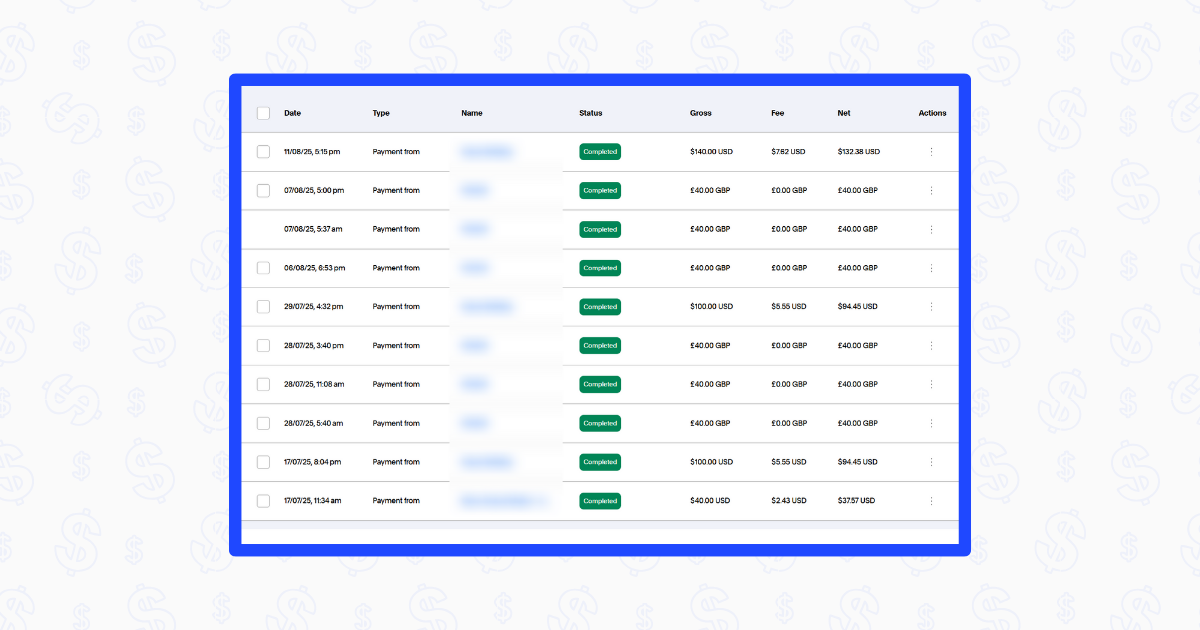
Task: Tick checkbox for 28/07/25 5:40 am payment
Action: [x=263, y=423]
